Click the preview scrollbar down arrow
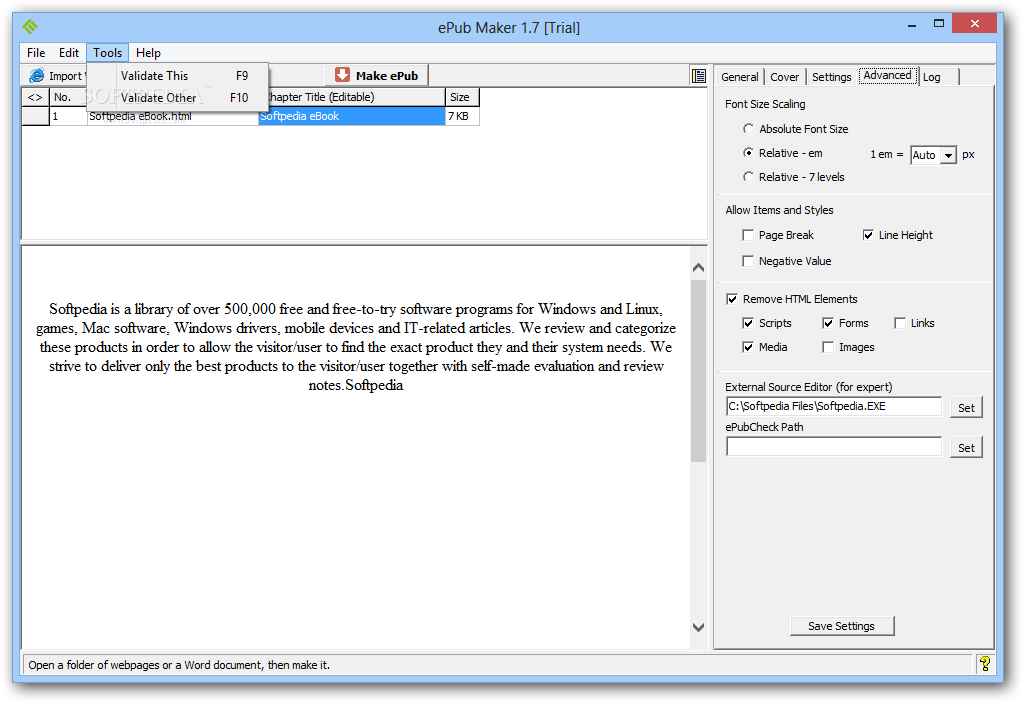Viewport: 1024px width, 703px height. 698,627
